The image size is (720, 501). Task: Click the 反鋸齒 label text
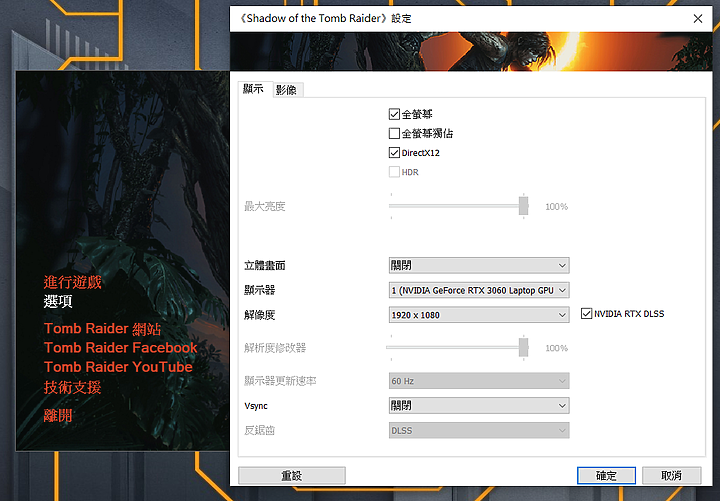coord(259,430)
